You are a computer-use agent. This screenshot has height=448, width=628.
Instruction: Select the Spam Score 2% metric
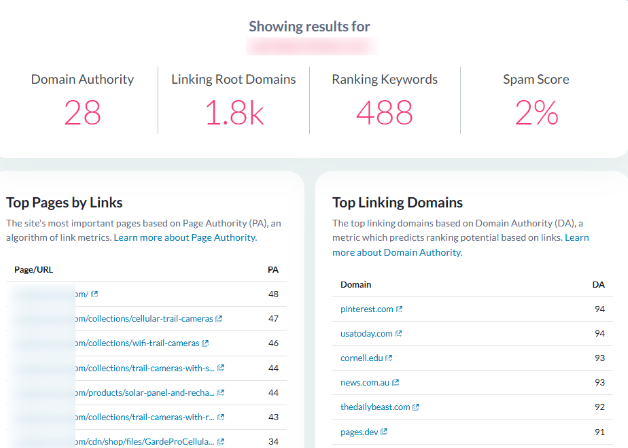click(537, 113)
